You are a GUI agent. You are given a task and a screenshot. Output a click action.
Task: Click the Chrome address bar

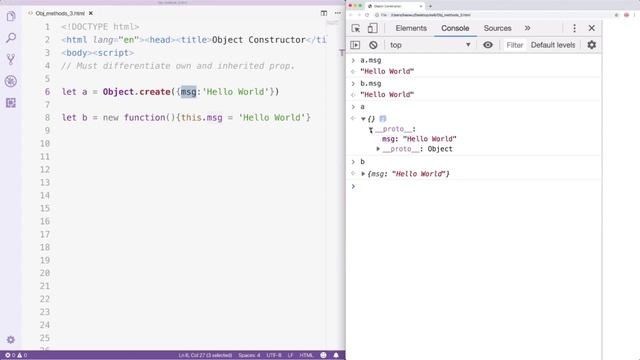pos(492,15)
